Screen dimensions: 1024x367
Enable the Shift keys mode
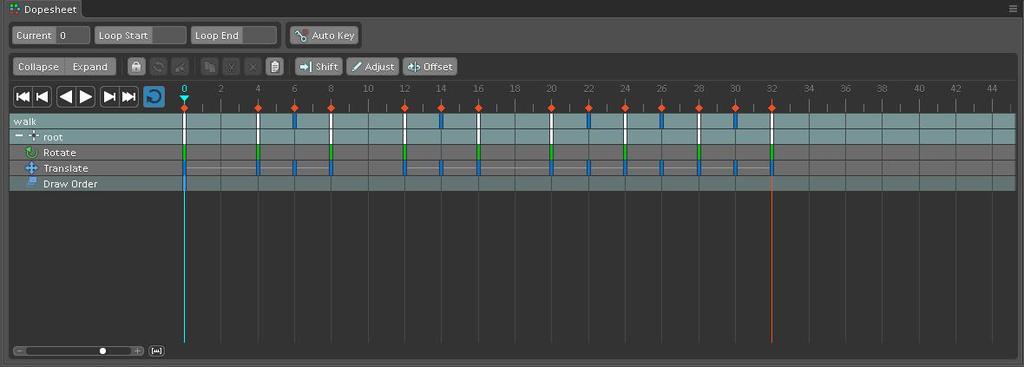pyautogui.click(x=319, y=67)
